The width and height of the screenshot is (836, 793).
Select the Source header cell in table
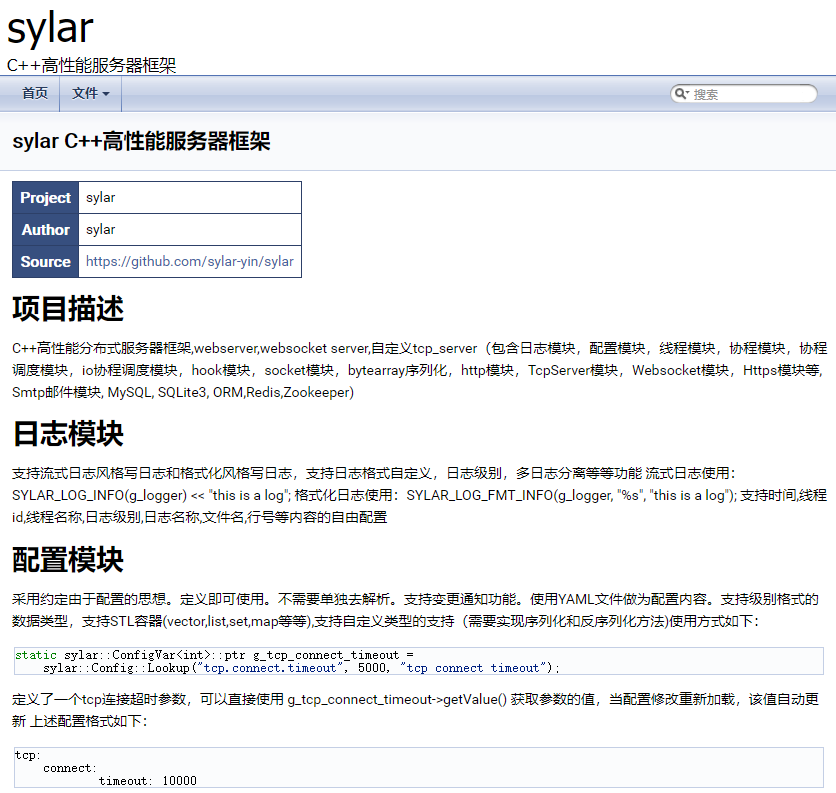coord(46,262)
